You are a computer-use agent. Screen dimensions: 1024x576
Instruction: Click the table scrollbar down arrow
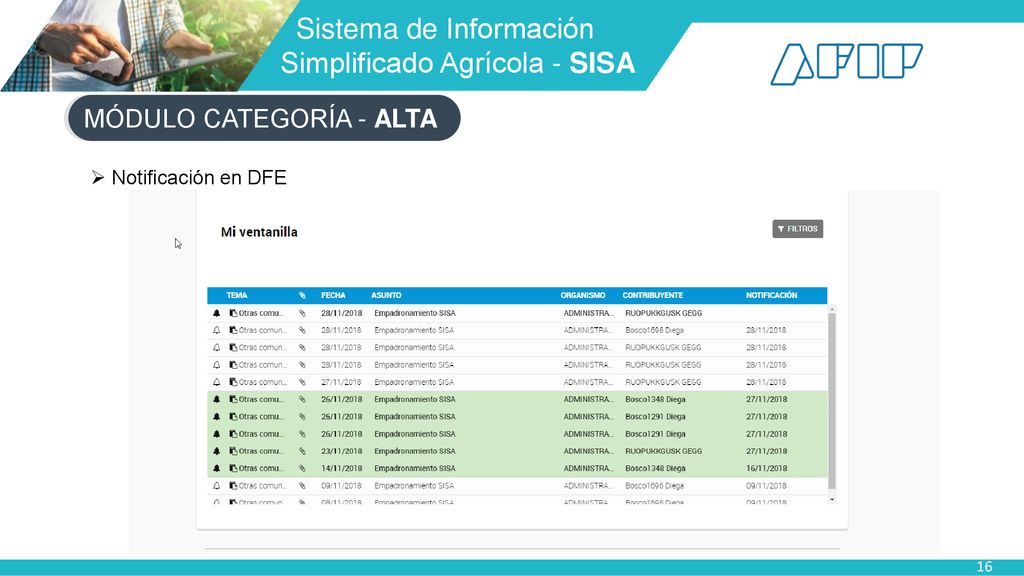(x=832, y=499)
